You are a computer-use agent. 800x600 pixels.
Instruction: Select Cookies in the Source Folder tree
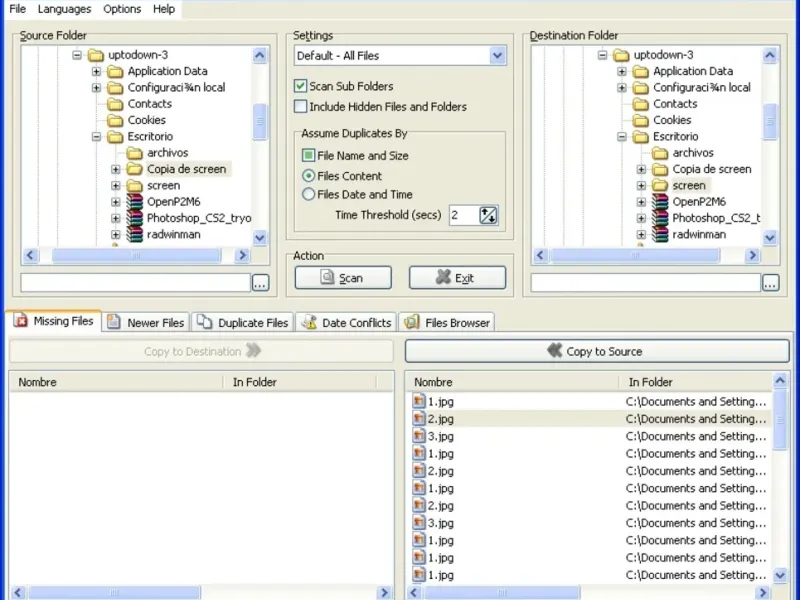pos(146,120)
